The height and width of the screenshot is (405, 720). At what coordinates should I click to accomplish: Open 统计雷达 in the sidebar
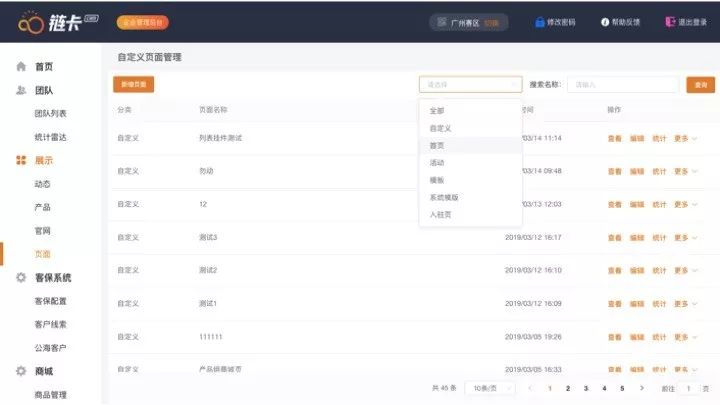[x=50, y=137]
